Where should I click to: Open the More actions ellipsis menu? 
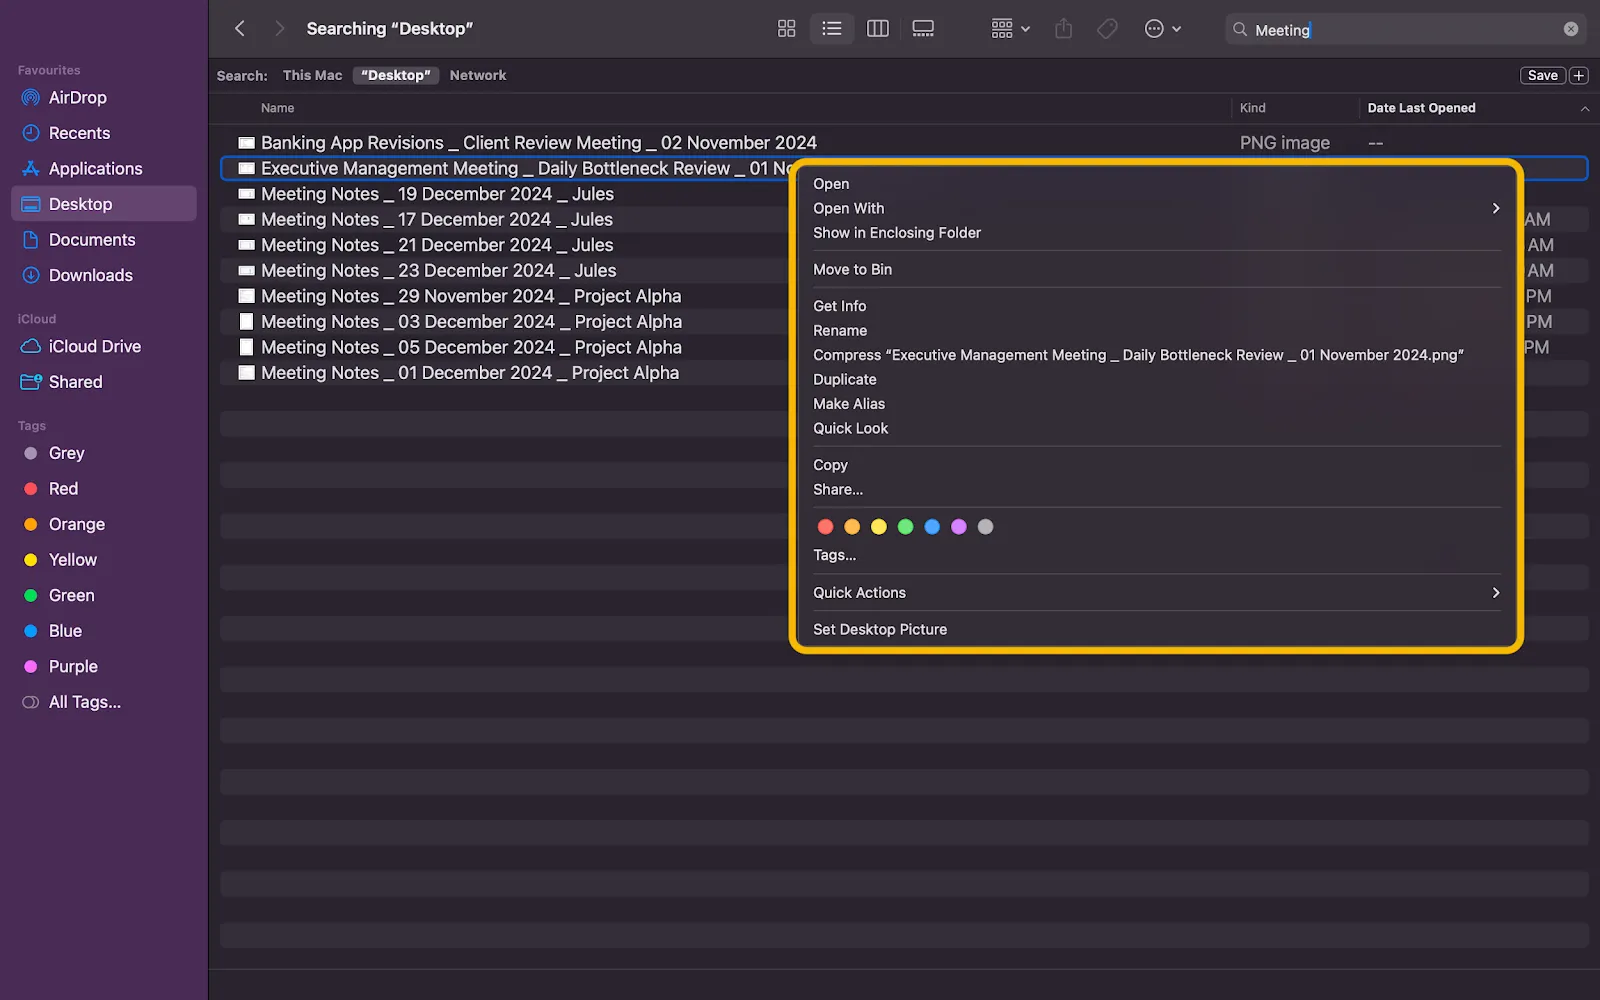(x=1162, y=29)
